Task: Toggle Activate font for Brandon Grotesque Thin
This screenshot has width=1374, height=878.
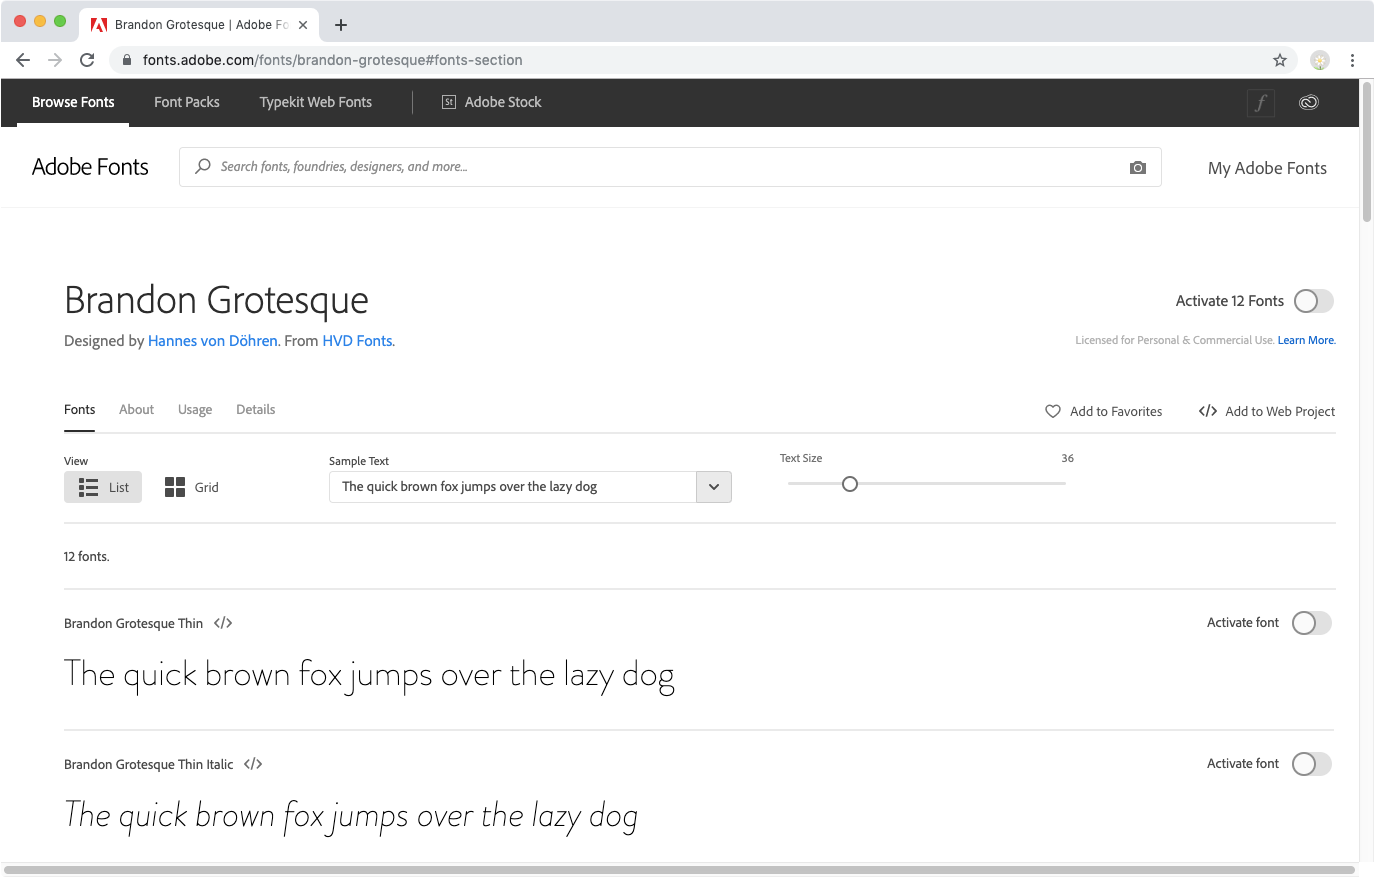Action: click(1311, 623)
